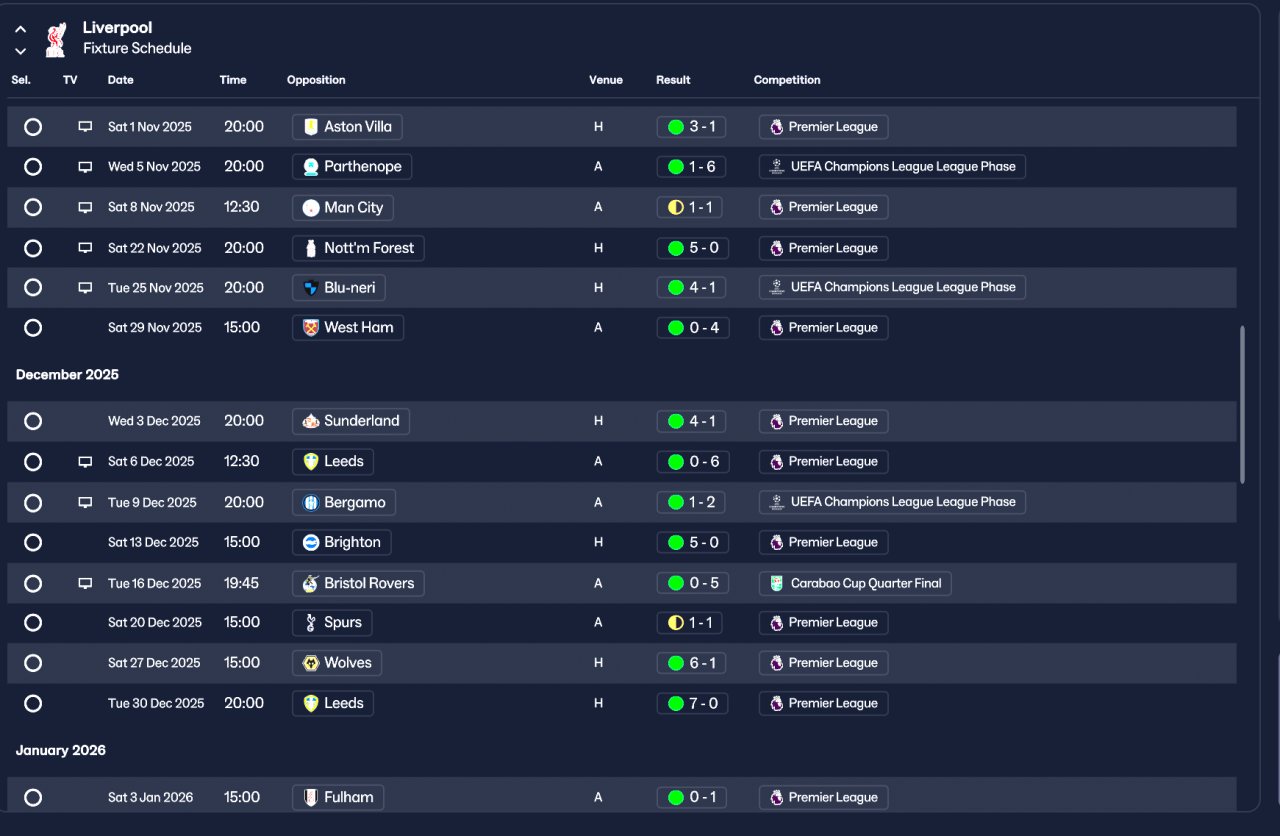Click the Sel. column header
Viewport: 1280px width, 836px height.
21,80
